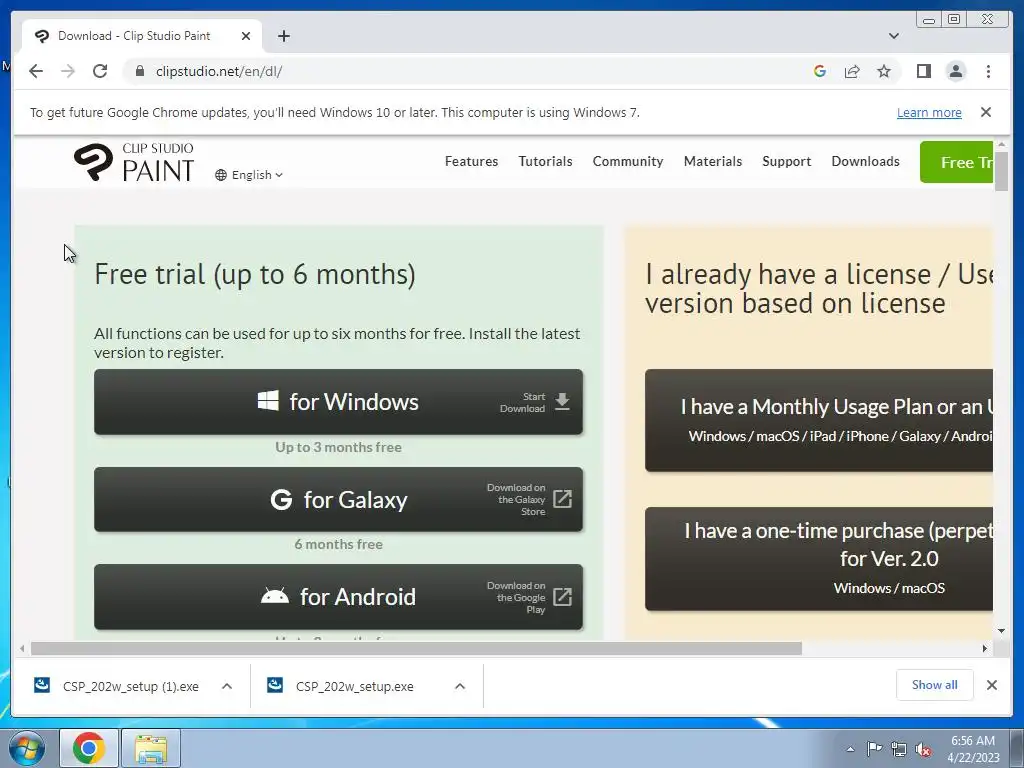Click the horizontal scrollbar left arrow
The height and width of the screenshot is (768, 1024).
point(22,648)
